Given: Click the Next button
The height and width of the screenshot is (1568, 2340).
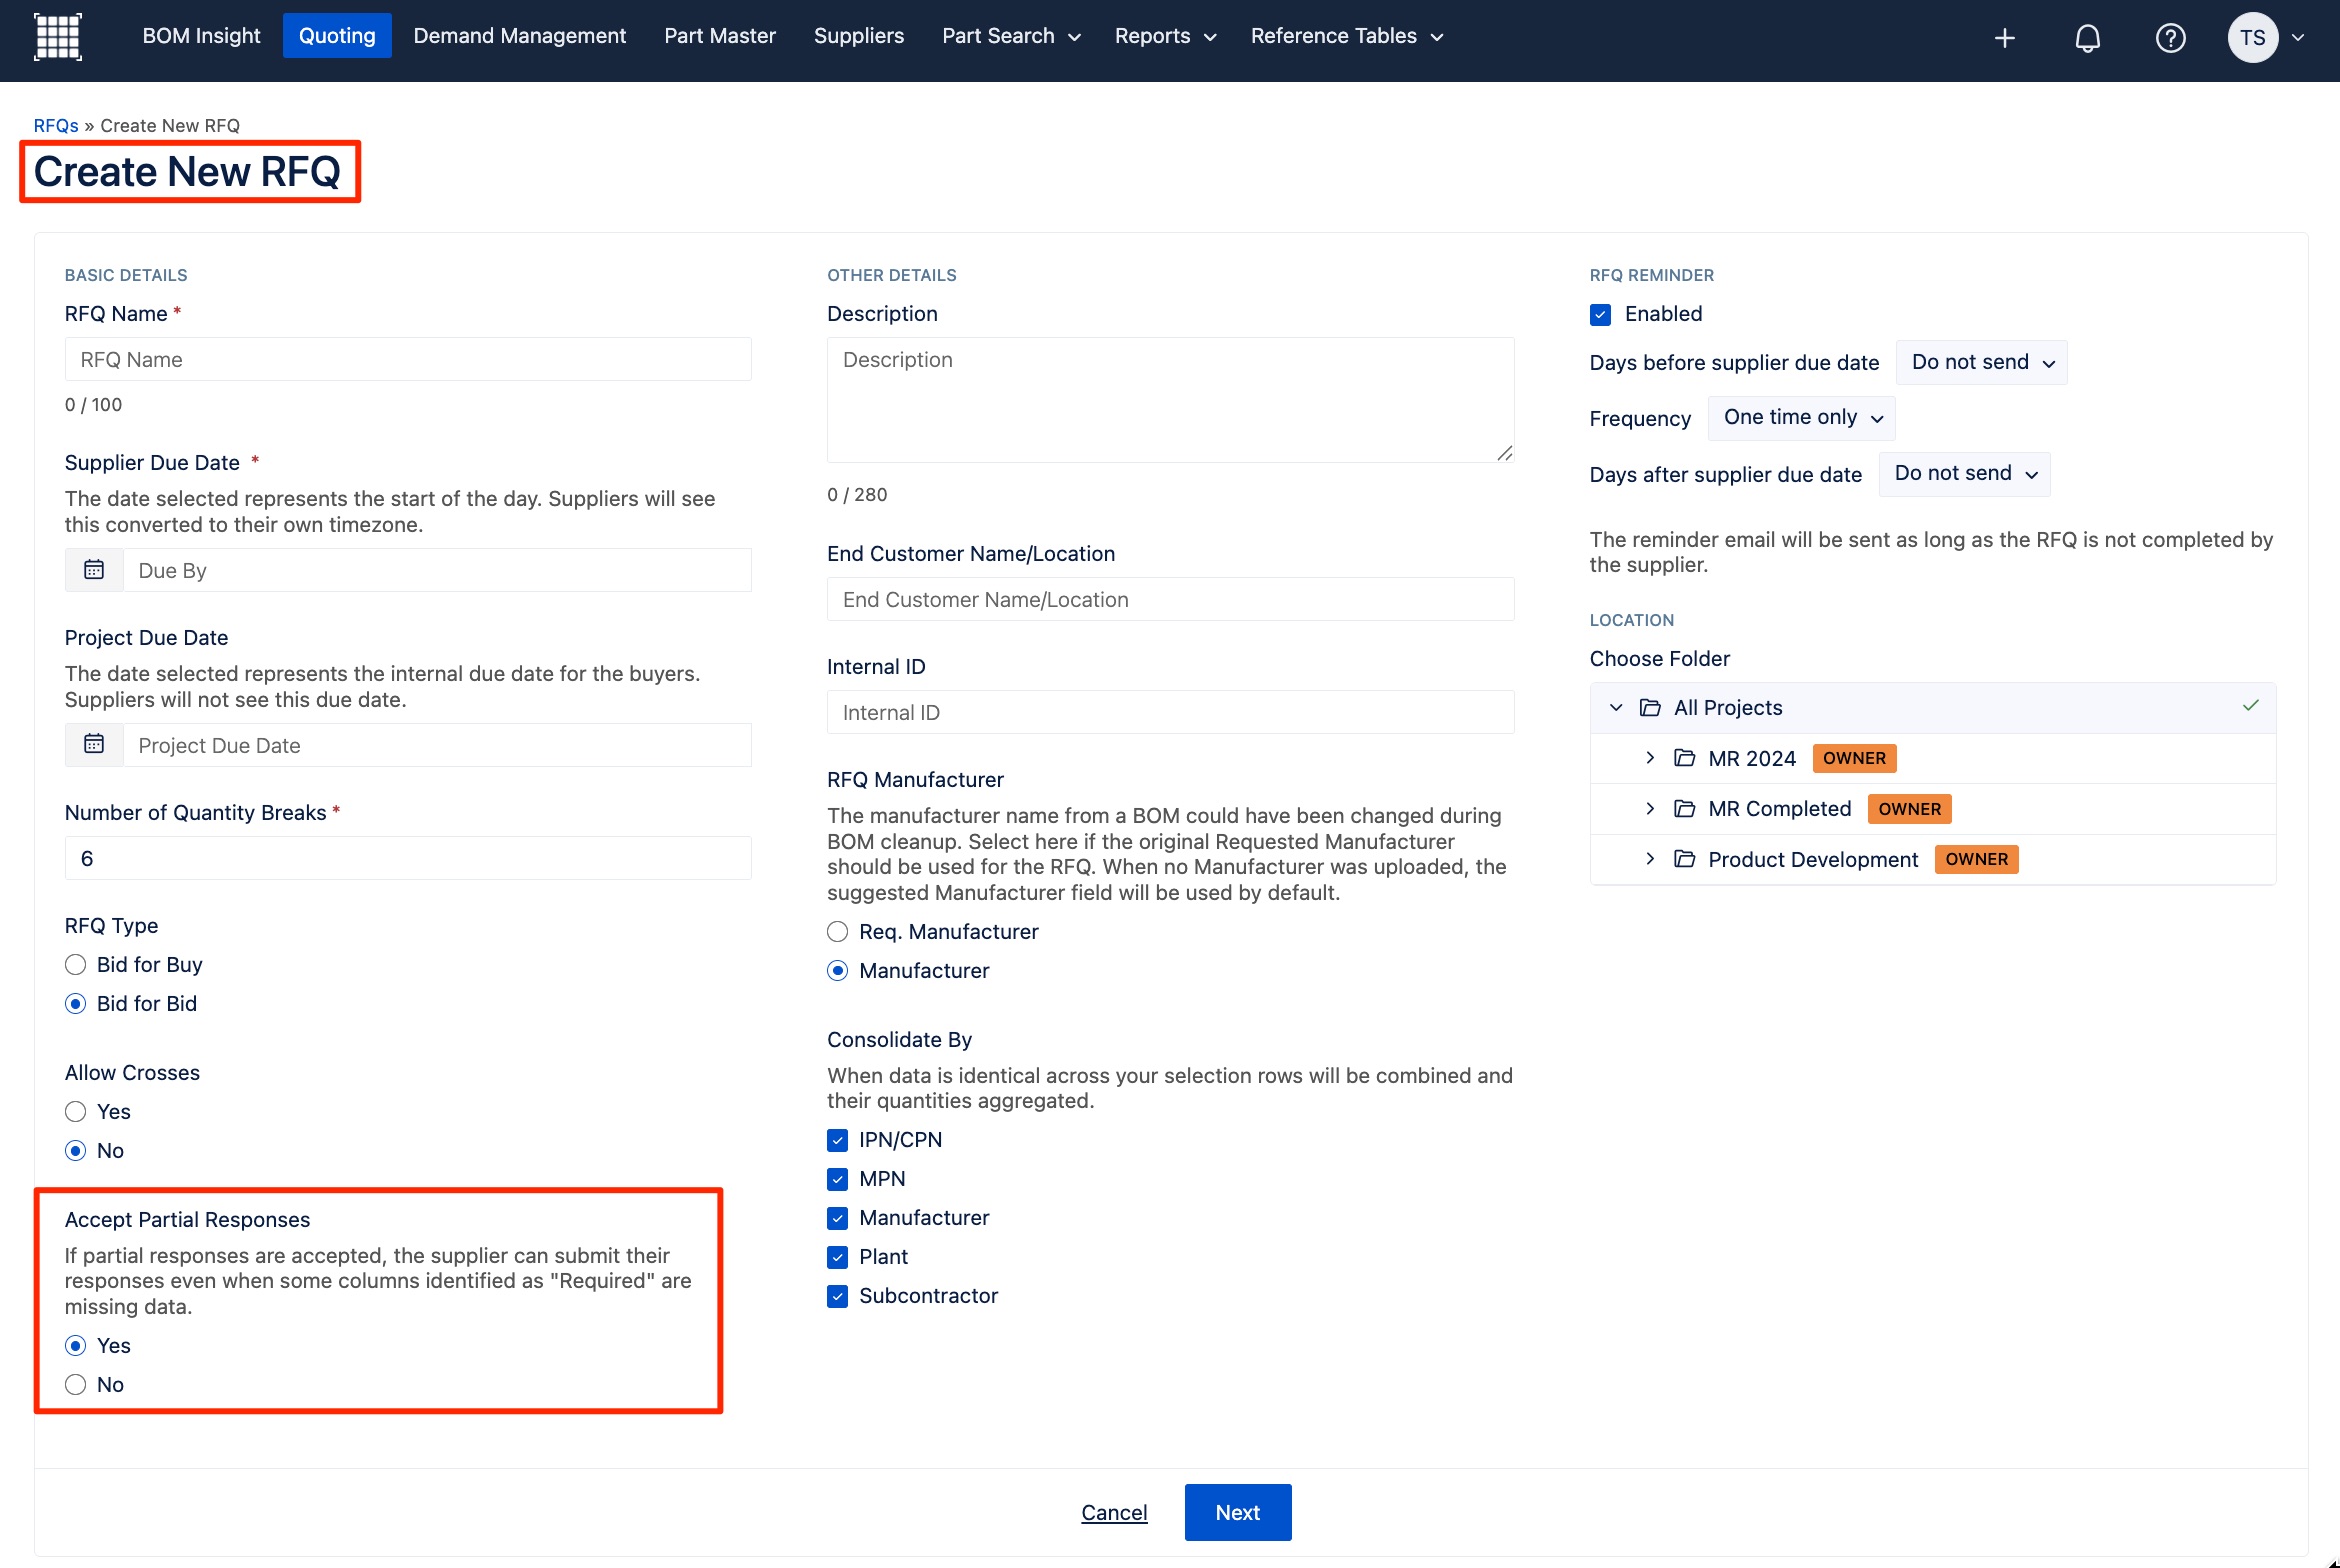Looking at the screenshot, I should [1237, 1513].
